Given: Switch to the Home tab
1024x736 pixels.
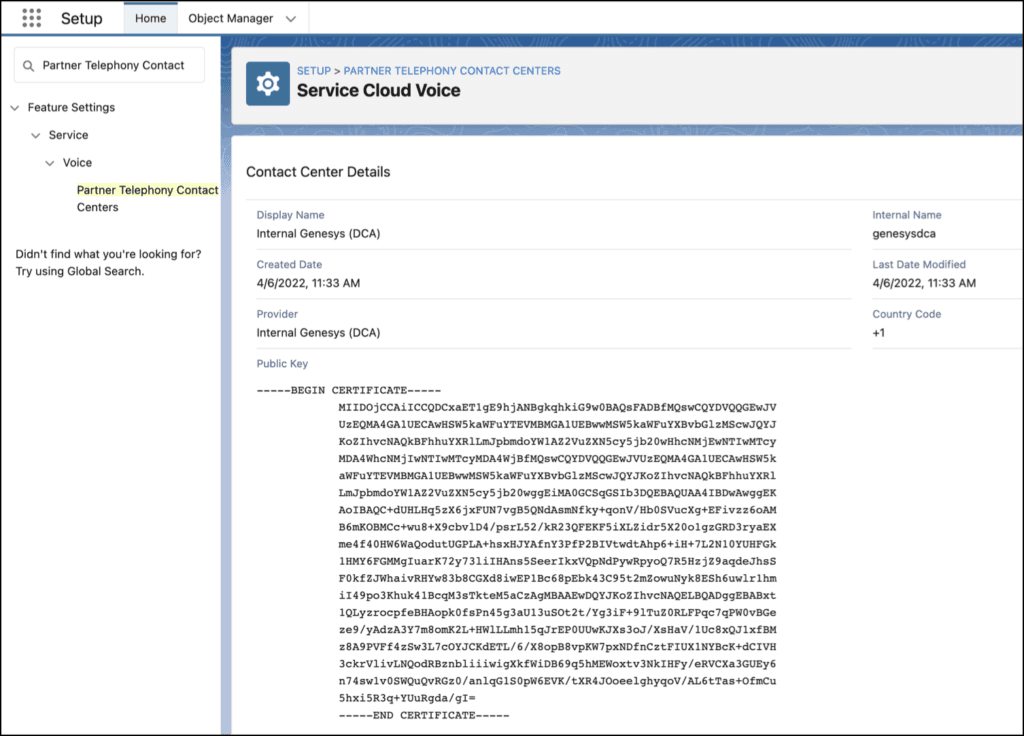Looking at the screenshot, I should [150, 17].
